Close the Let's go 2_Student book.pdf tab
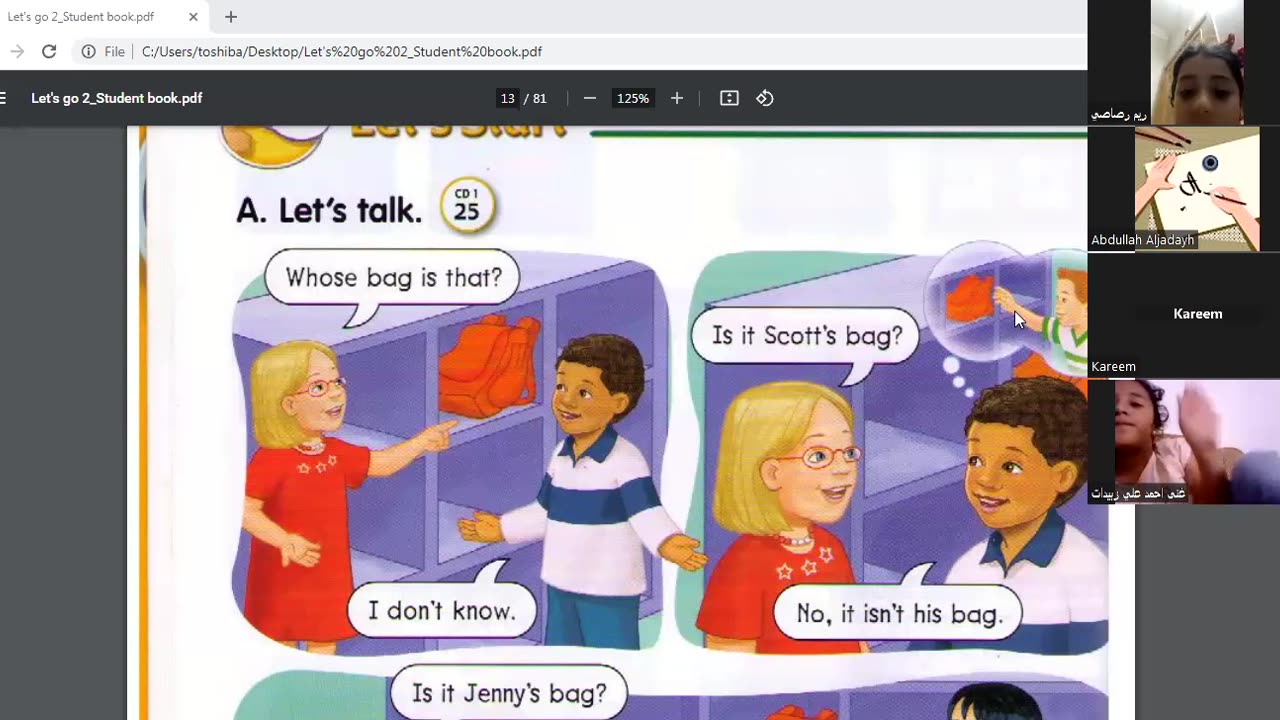Viewport: 1280px width, 720px height. (x=193, y=17)
